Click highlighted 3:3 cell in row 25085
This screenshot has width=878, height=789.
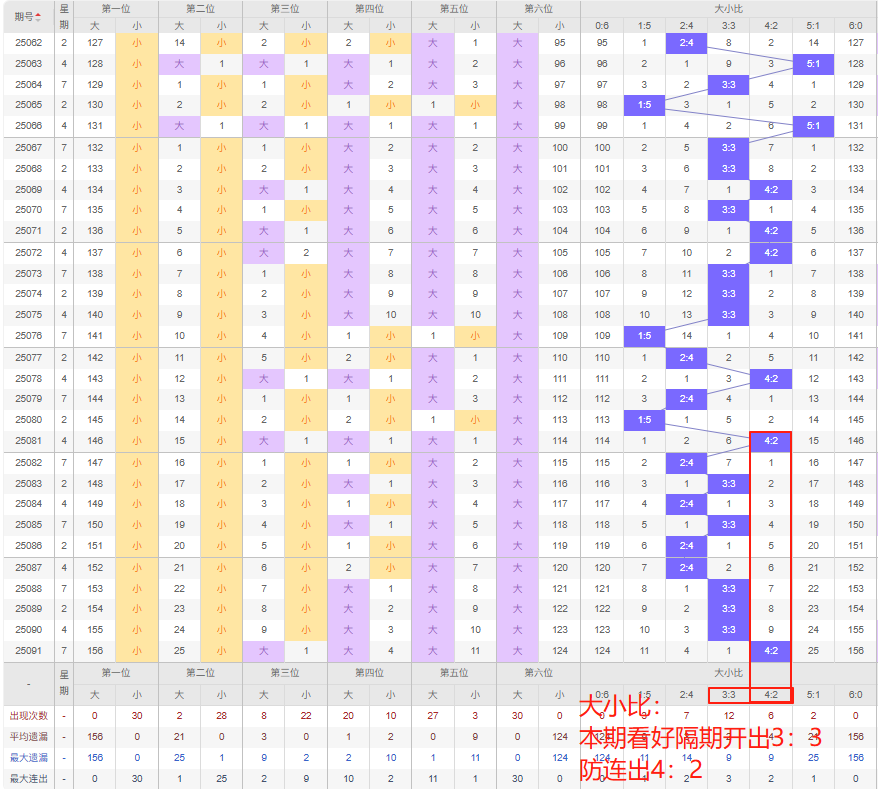click(x=728, y=525)
